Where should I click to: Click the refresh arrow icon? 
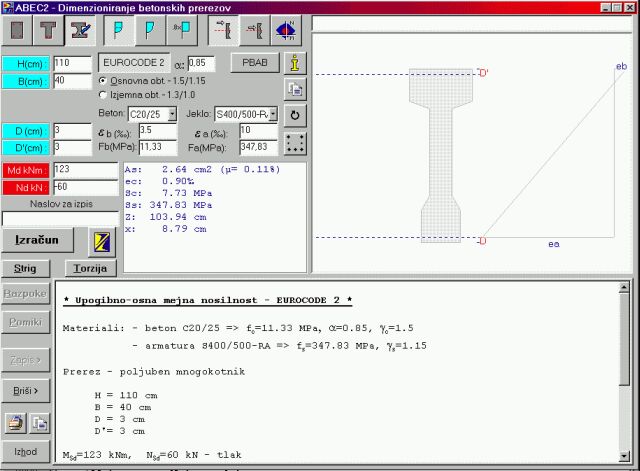pyautogui.click(x=294, y=115)
